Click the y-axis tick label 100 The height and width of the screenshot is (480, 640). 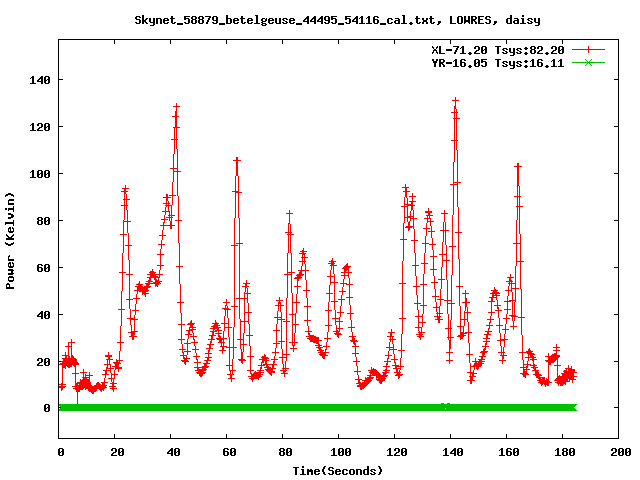coord(40,174)
